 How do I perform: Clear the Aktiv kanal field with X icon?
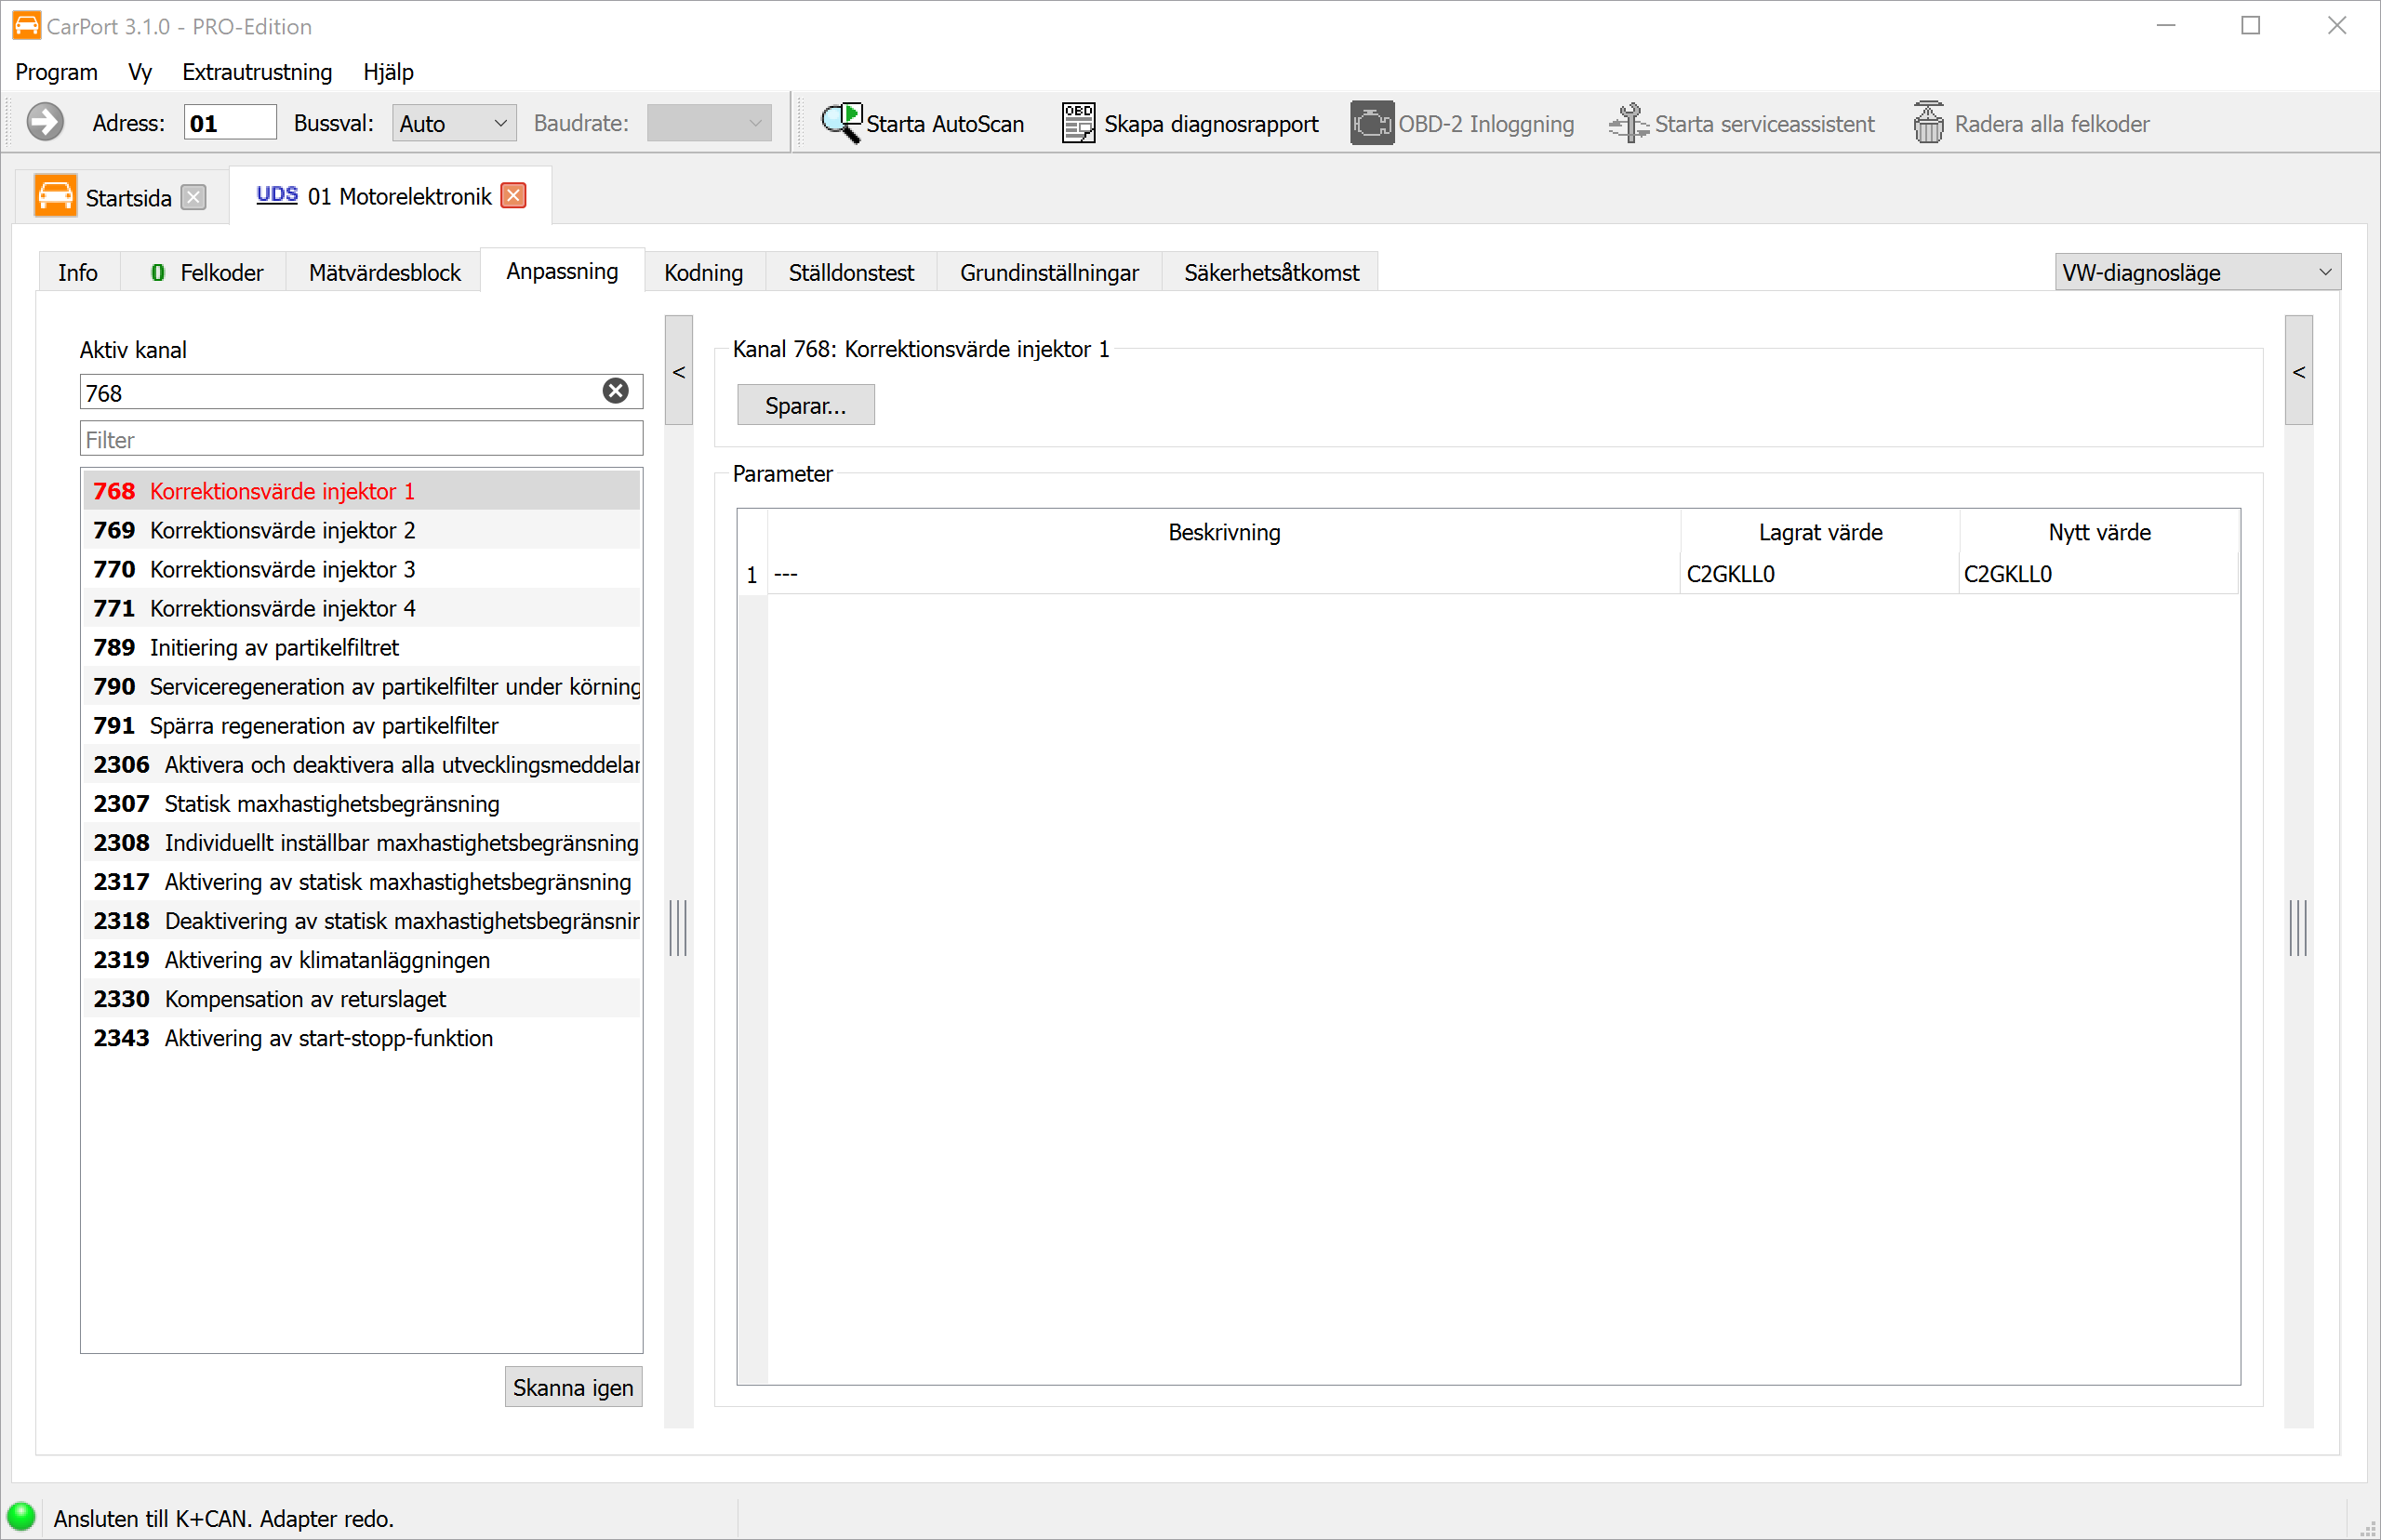tap(616, 392)
